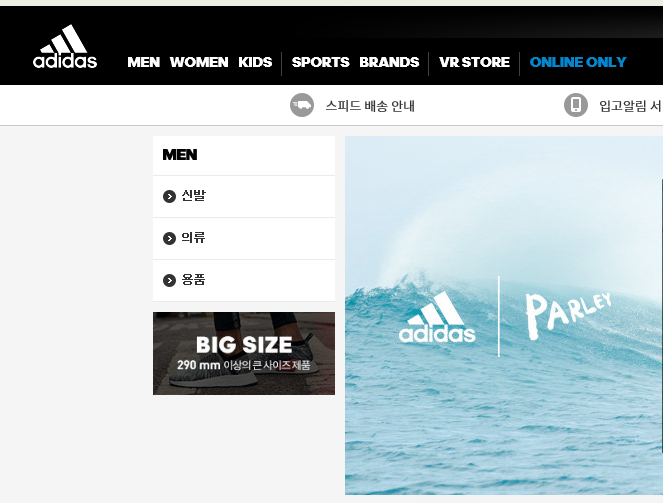Select the 용품 category link

pyautogui.click(x=193, y=279)
